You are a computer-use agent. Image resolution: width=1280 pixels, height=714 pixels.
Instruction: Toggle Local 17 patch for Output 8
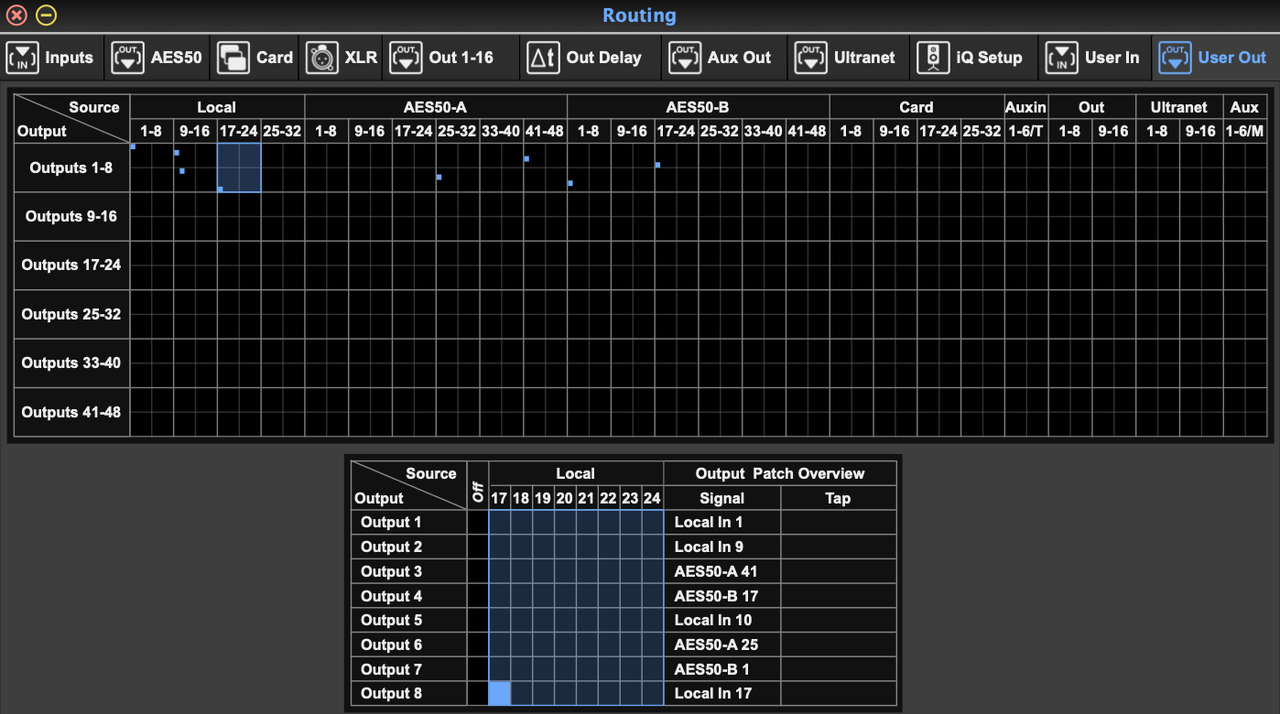pos(499,693)
